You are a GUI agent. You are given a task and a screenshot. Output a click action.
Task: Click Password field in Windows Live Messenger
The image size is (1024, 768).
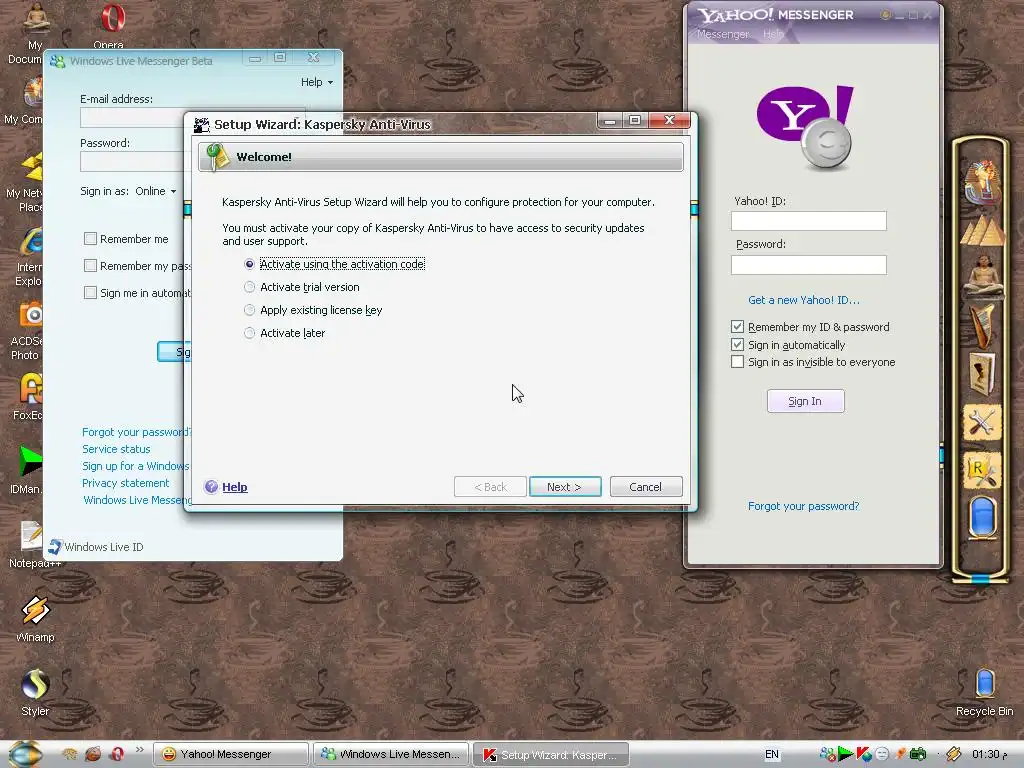(133, 161)
